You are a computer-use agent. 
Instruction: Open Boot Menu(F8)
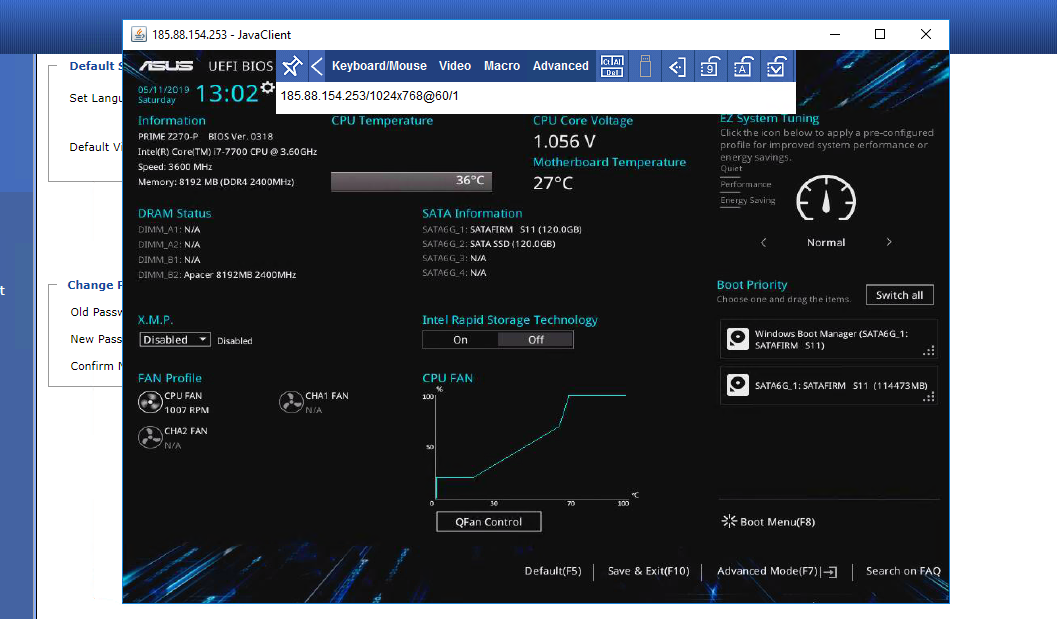(x=768, y=522)
